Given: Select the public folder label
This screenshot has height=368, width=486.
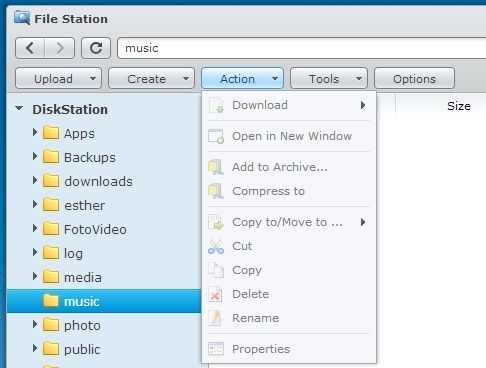Looking at the screenshot, I should [82, 349].
